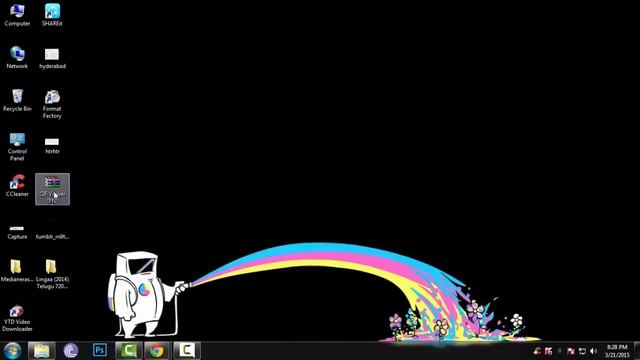The height and width of the screenshot is (360, 640).
Task: Open the Computer desktop icon
Action: (x=17, y=15)
